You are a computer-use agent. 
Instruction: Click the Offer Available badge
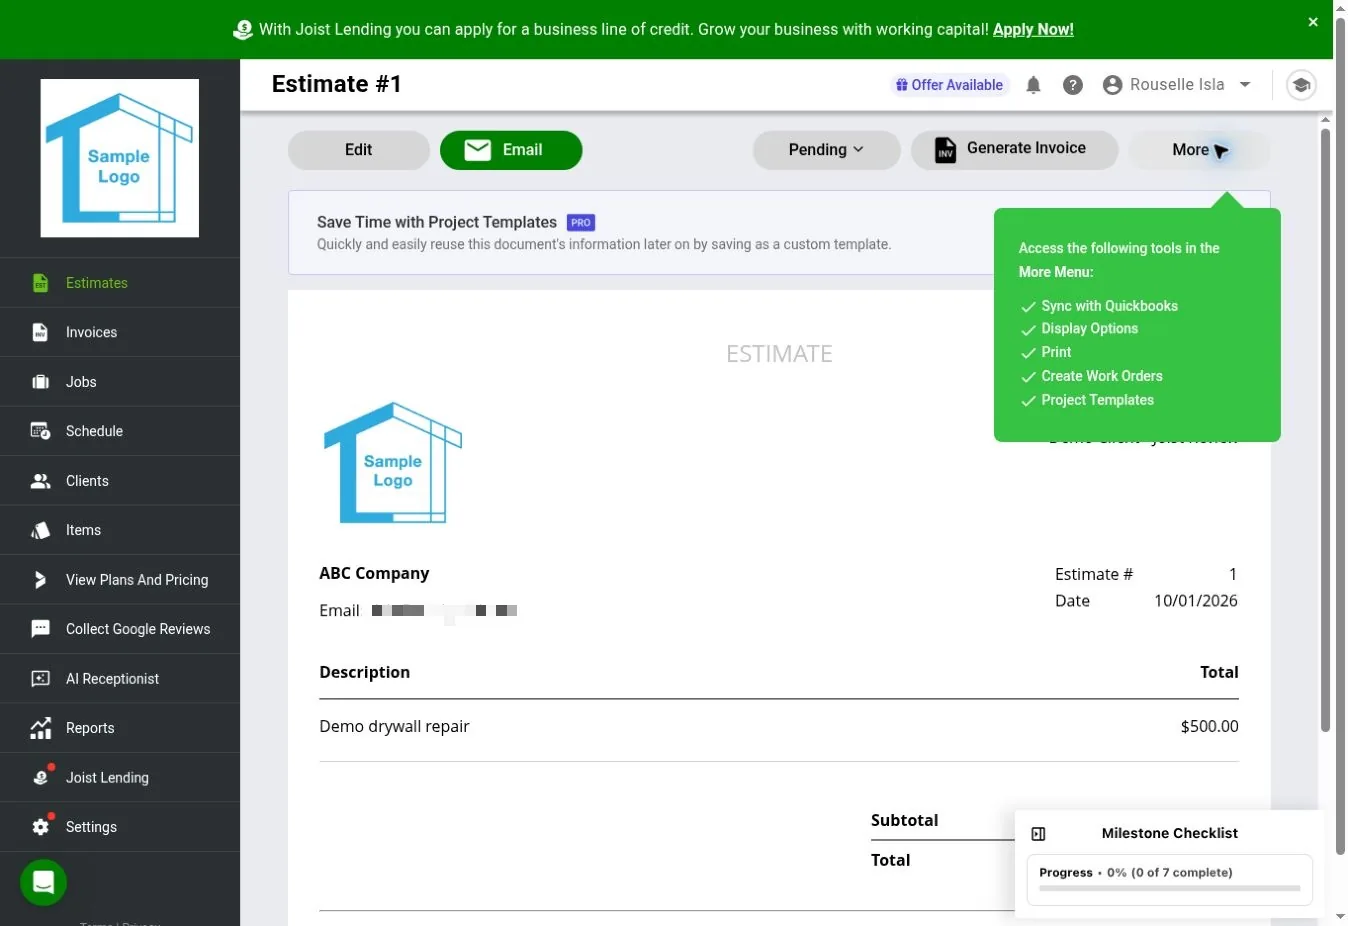point(949,85)
